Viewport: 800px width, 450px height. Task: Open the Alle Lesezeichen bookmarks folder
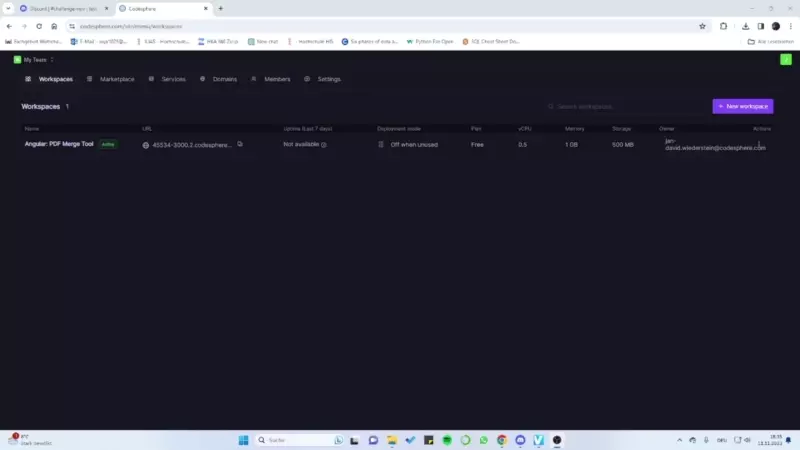[x=770, y=41]
